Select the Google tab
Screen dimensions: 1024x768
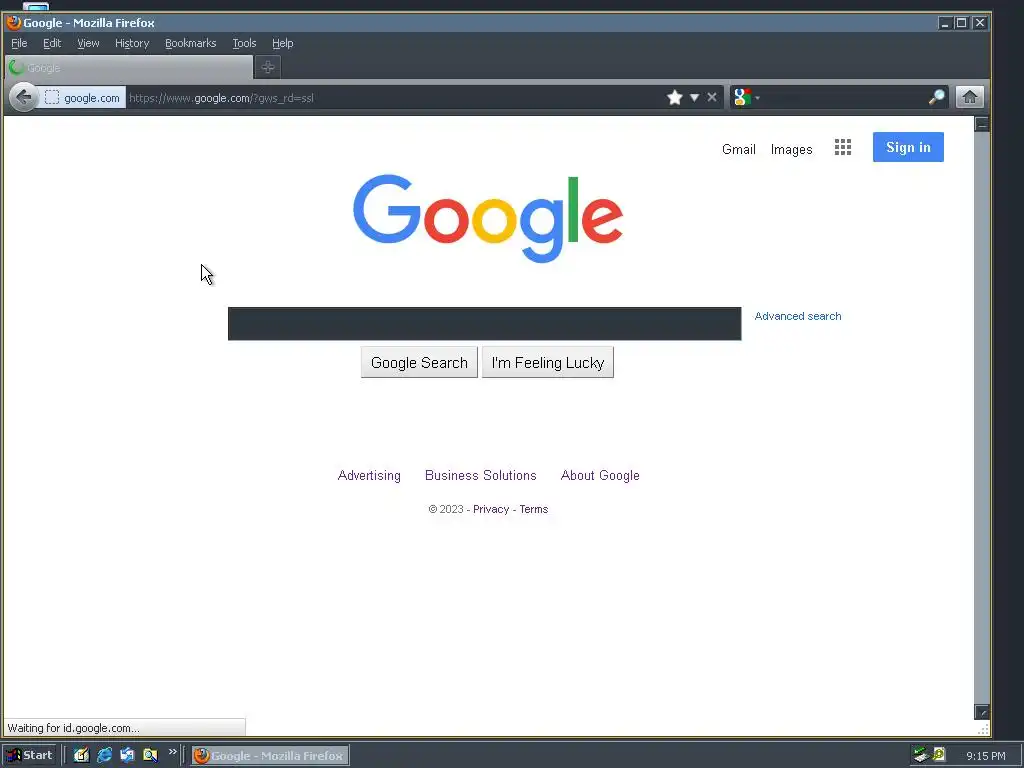pos(129,67)
